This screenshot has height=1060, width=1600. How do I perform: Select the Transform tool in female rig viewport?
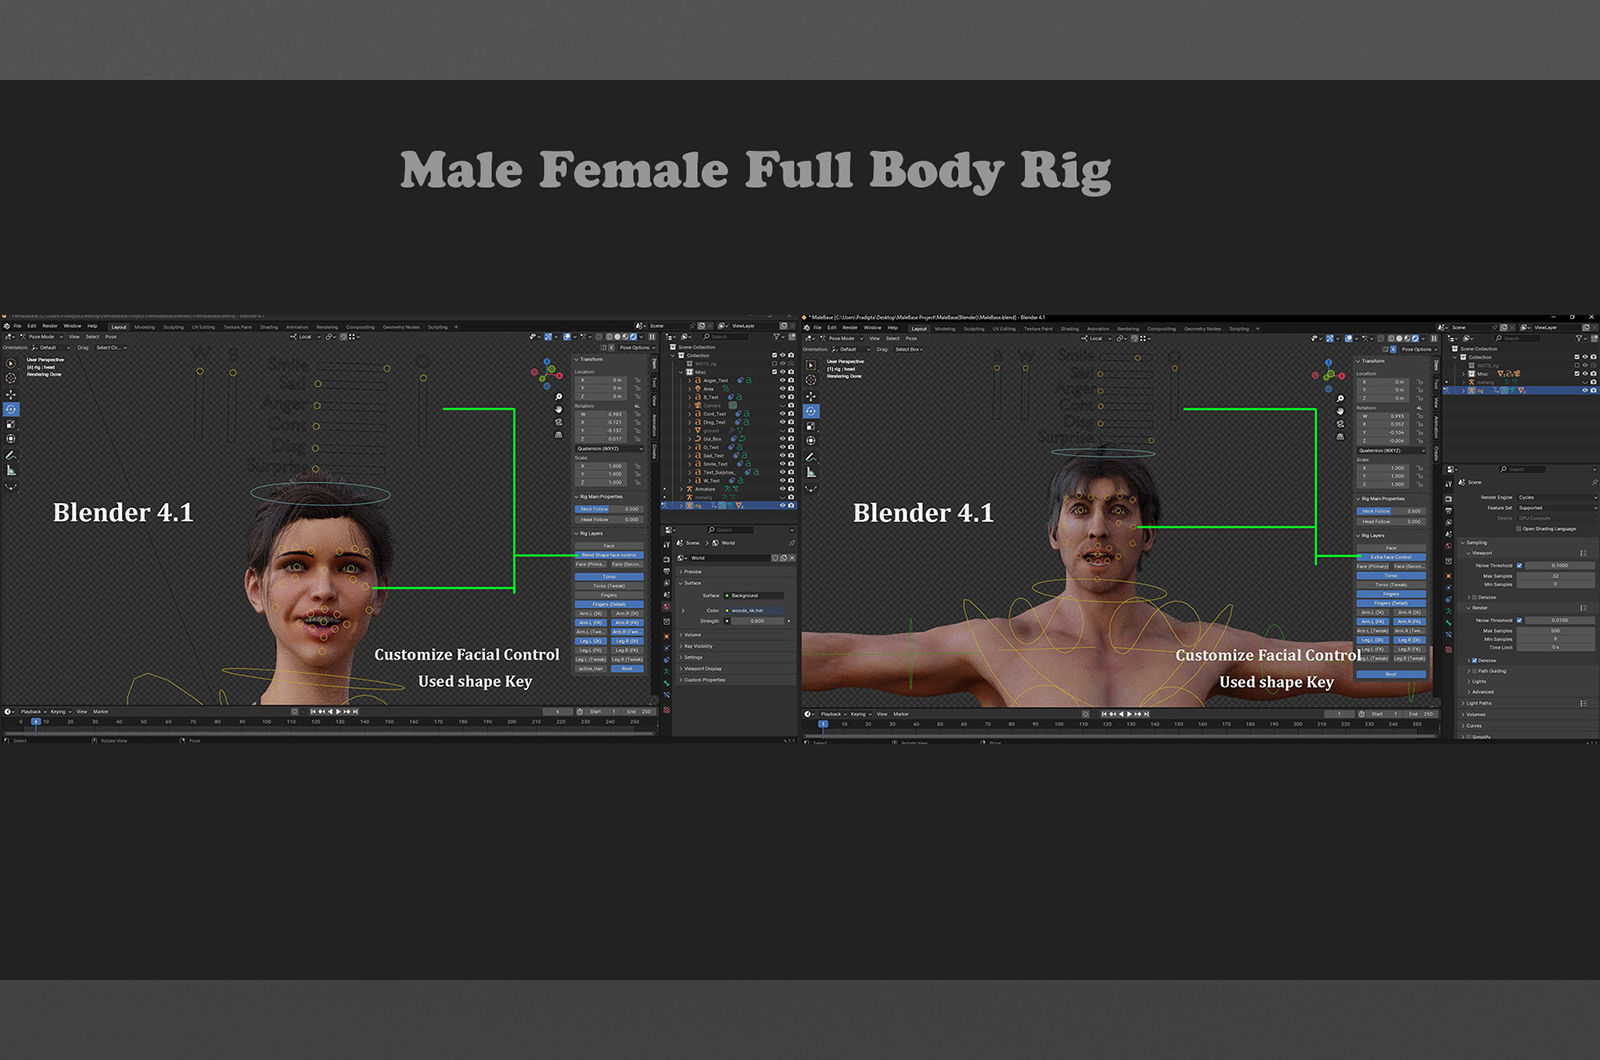click(11, 439)
